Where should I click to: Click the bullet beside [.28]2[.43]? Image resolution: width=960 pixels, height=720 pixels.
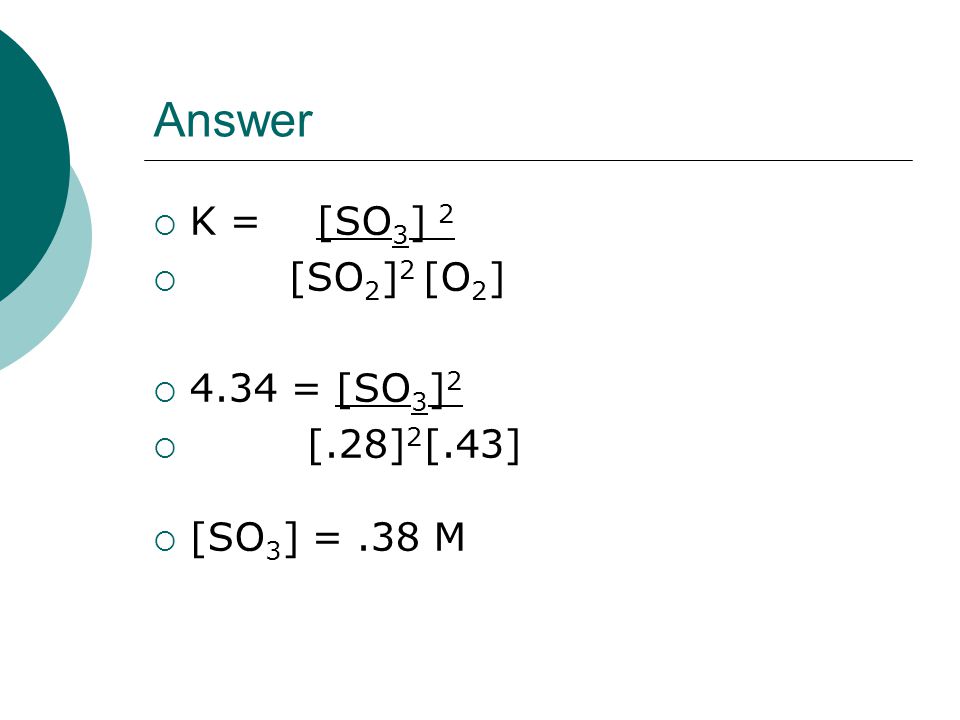165,448
